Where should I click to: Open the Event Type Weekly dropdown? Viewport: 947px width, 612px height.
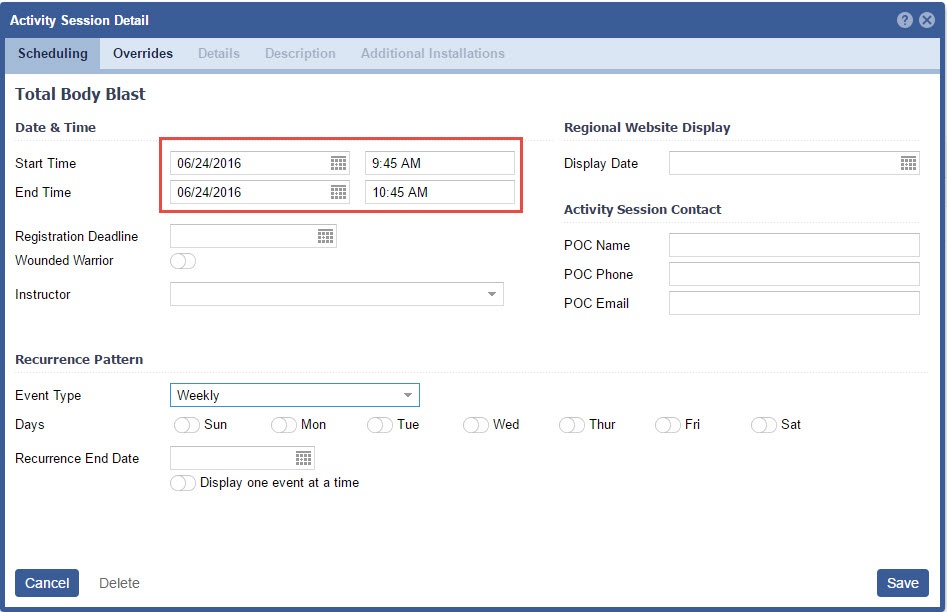pos(407,395)
